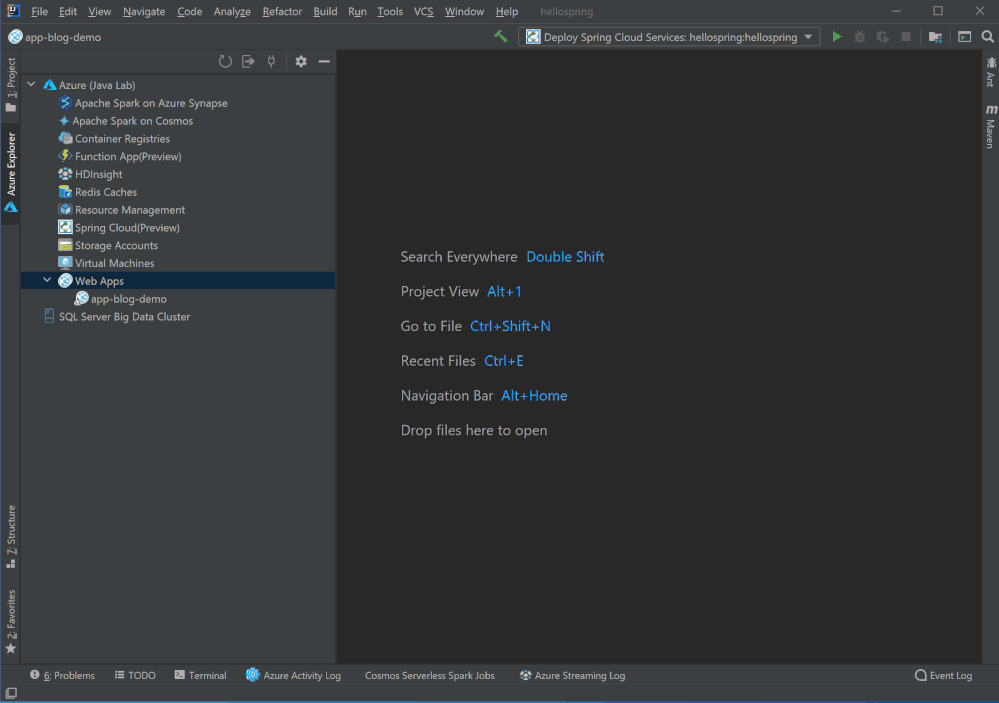Open the Structure tool window tab
The height and width of the screenshot is (703, 999).
tap(11, 537)
